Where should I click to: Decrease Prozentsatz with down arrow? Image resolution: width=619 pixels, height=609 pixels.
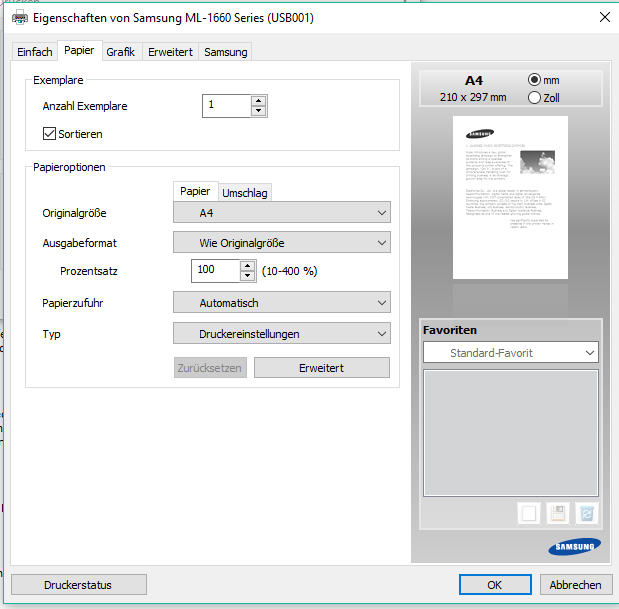[248, 276]
